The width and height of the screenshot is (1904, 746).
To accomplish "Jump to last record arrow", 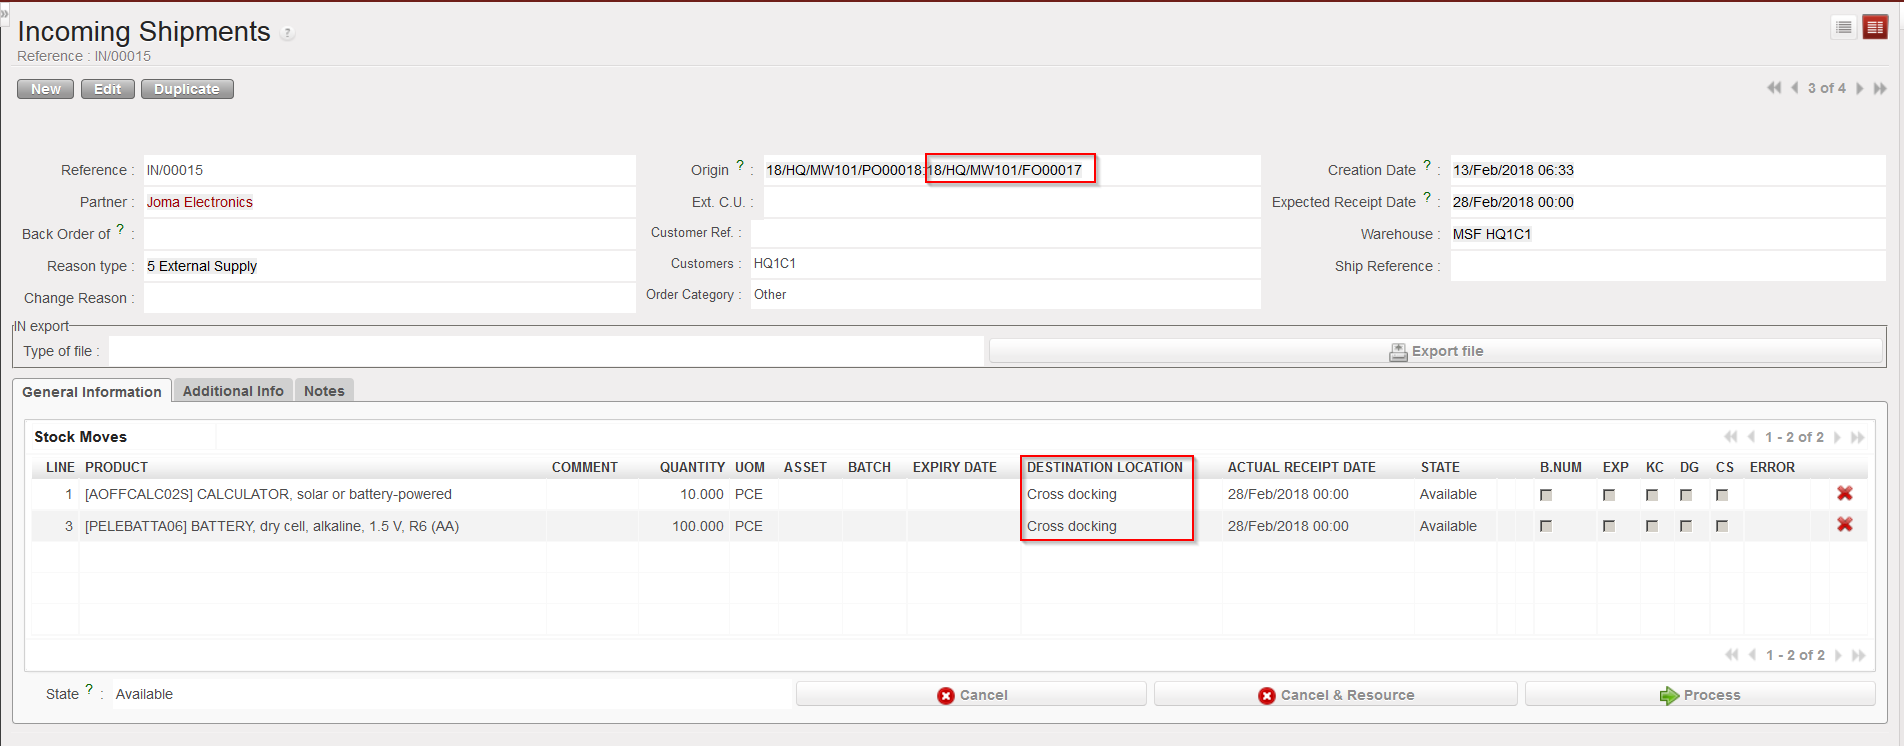I will [x=1880, y=88].
